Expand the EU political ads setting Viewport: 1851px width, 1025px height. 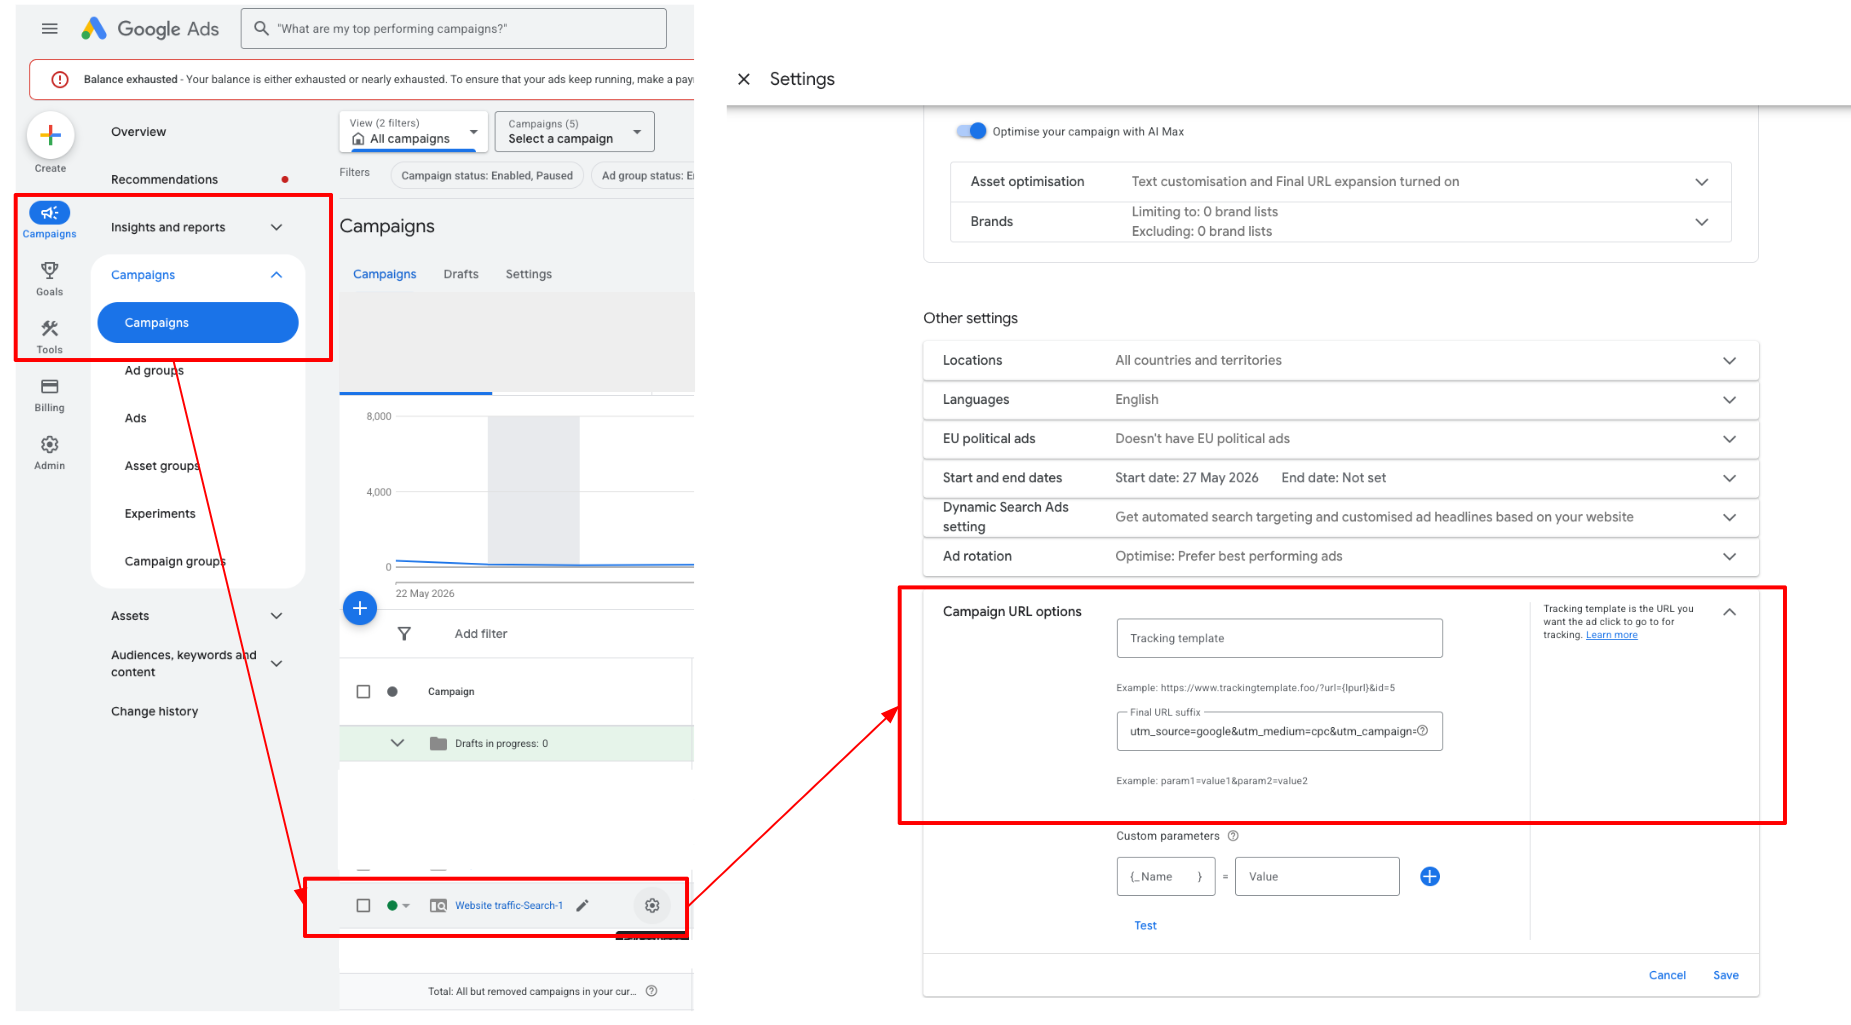pyautogui.click(x=1730, y=439)
